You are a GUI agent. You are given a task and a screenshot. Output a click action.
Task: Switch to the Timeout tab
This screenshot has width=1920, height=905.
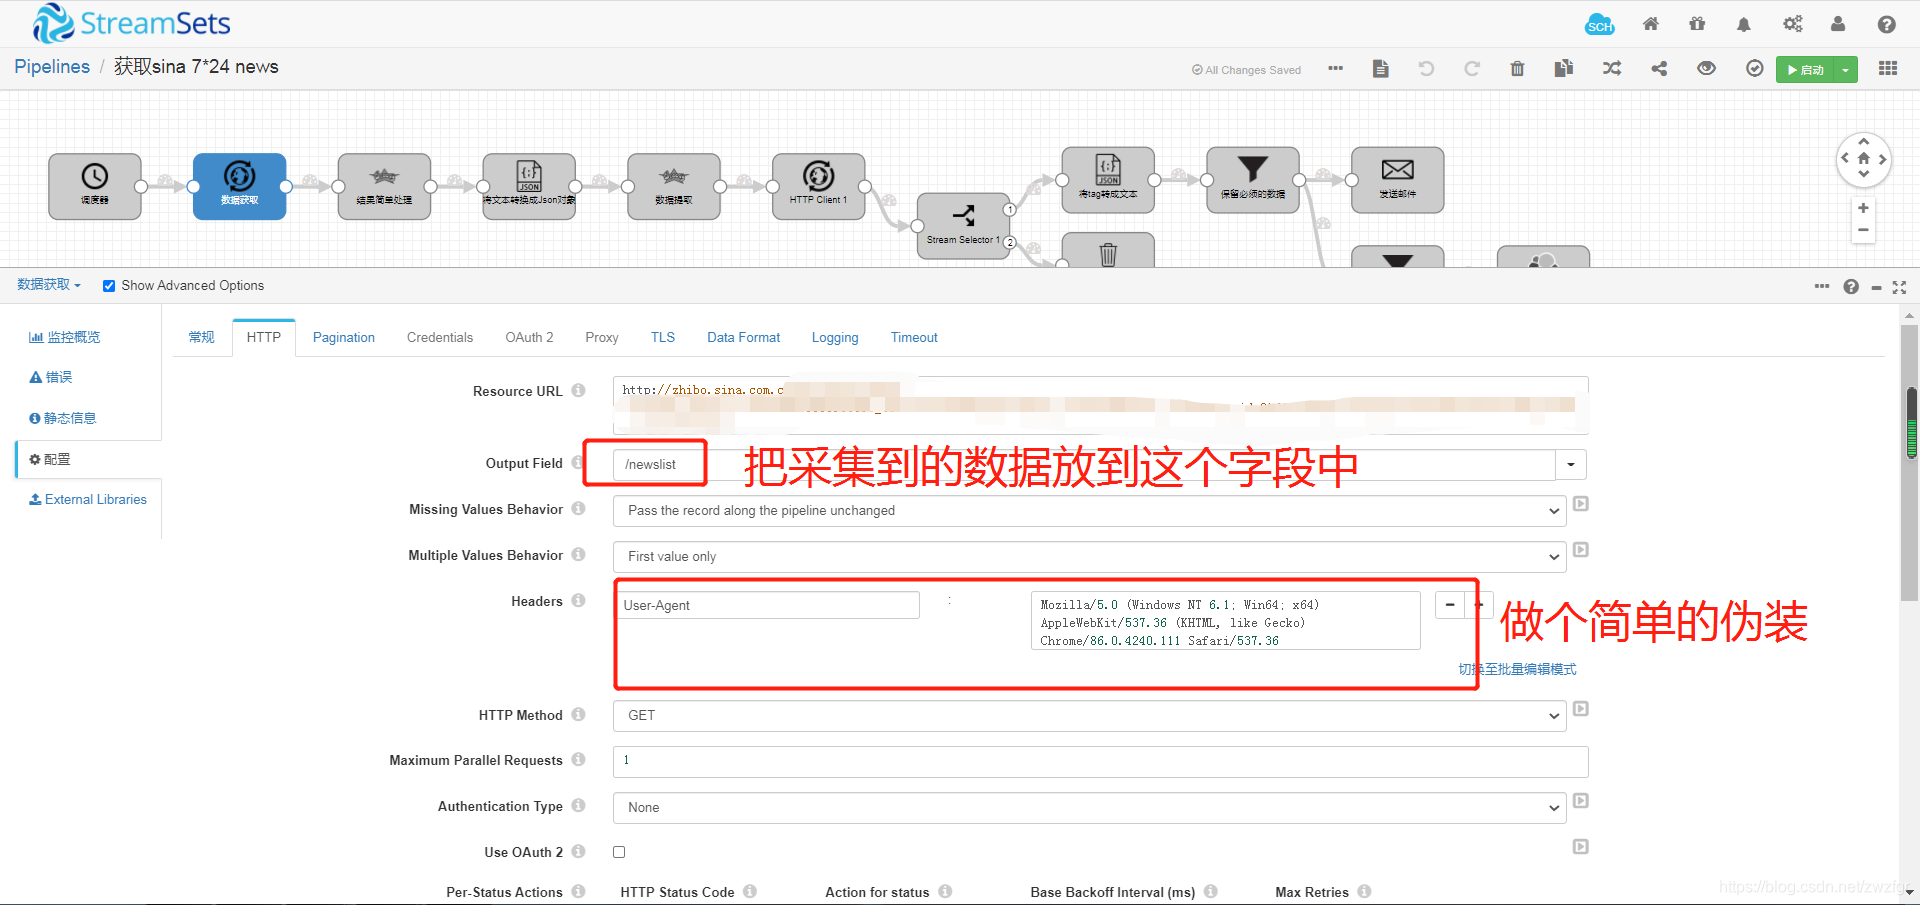(x=914, y=337)
